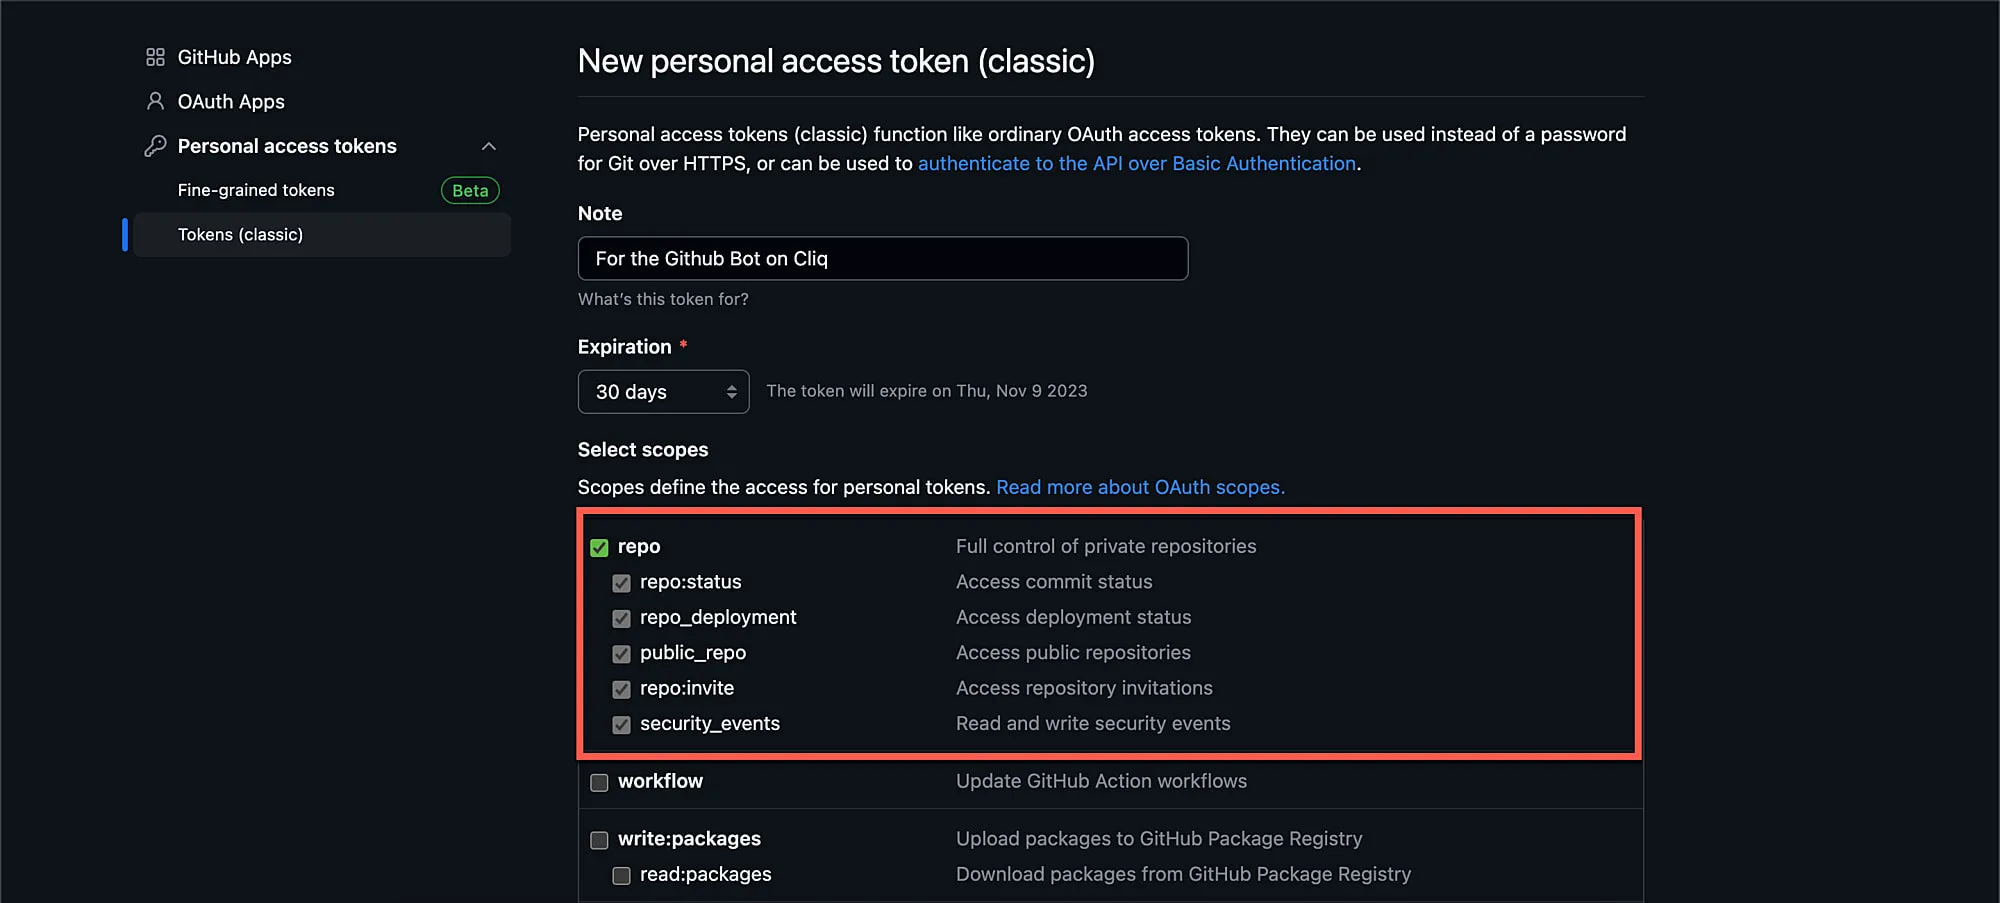Open Fine-grained tokens in sidebar

coord(256,190)
